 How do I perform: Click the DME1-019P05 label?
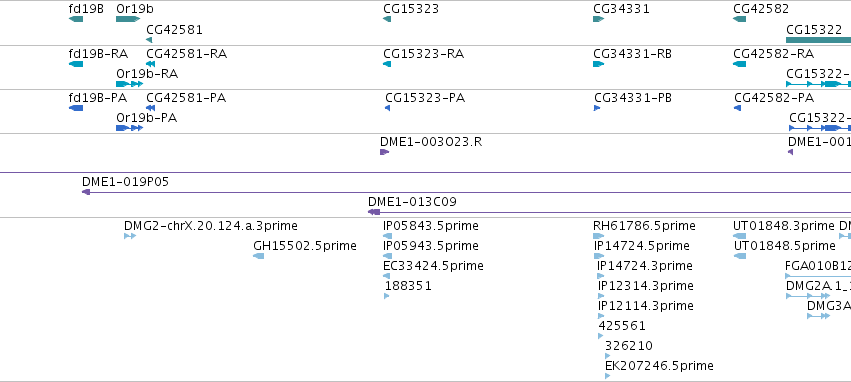coord(125,181)
